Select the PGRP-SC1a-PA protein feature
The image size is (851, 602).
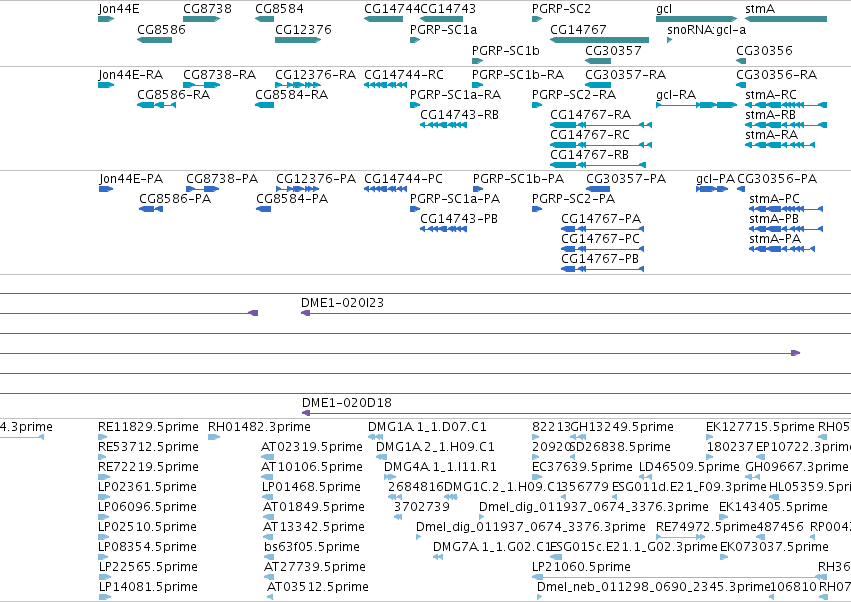pyautogui.click(x=415, y=209)
